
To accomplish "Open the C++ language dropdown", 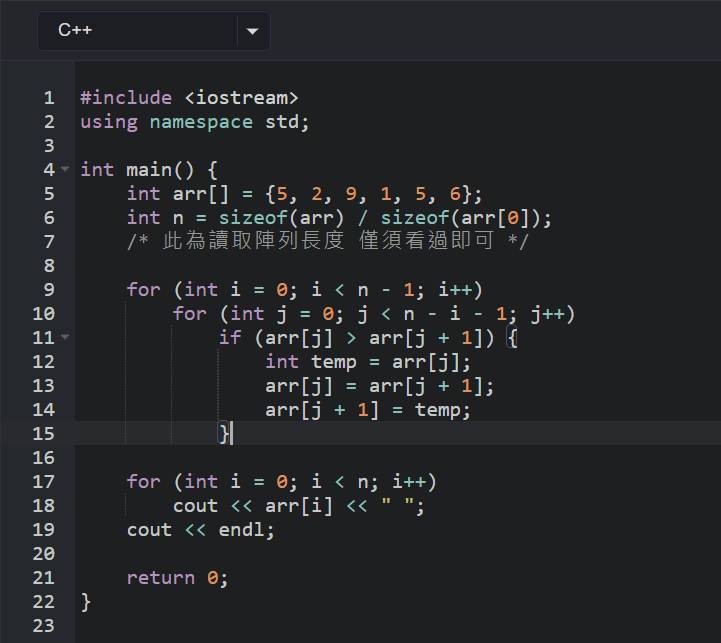I will 154,31.
